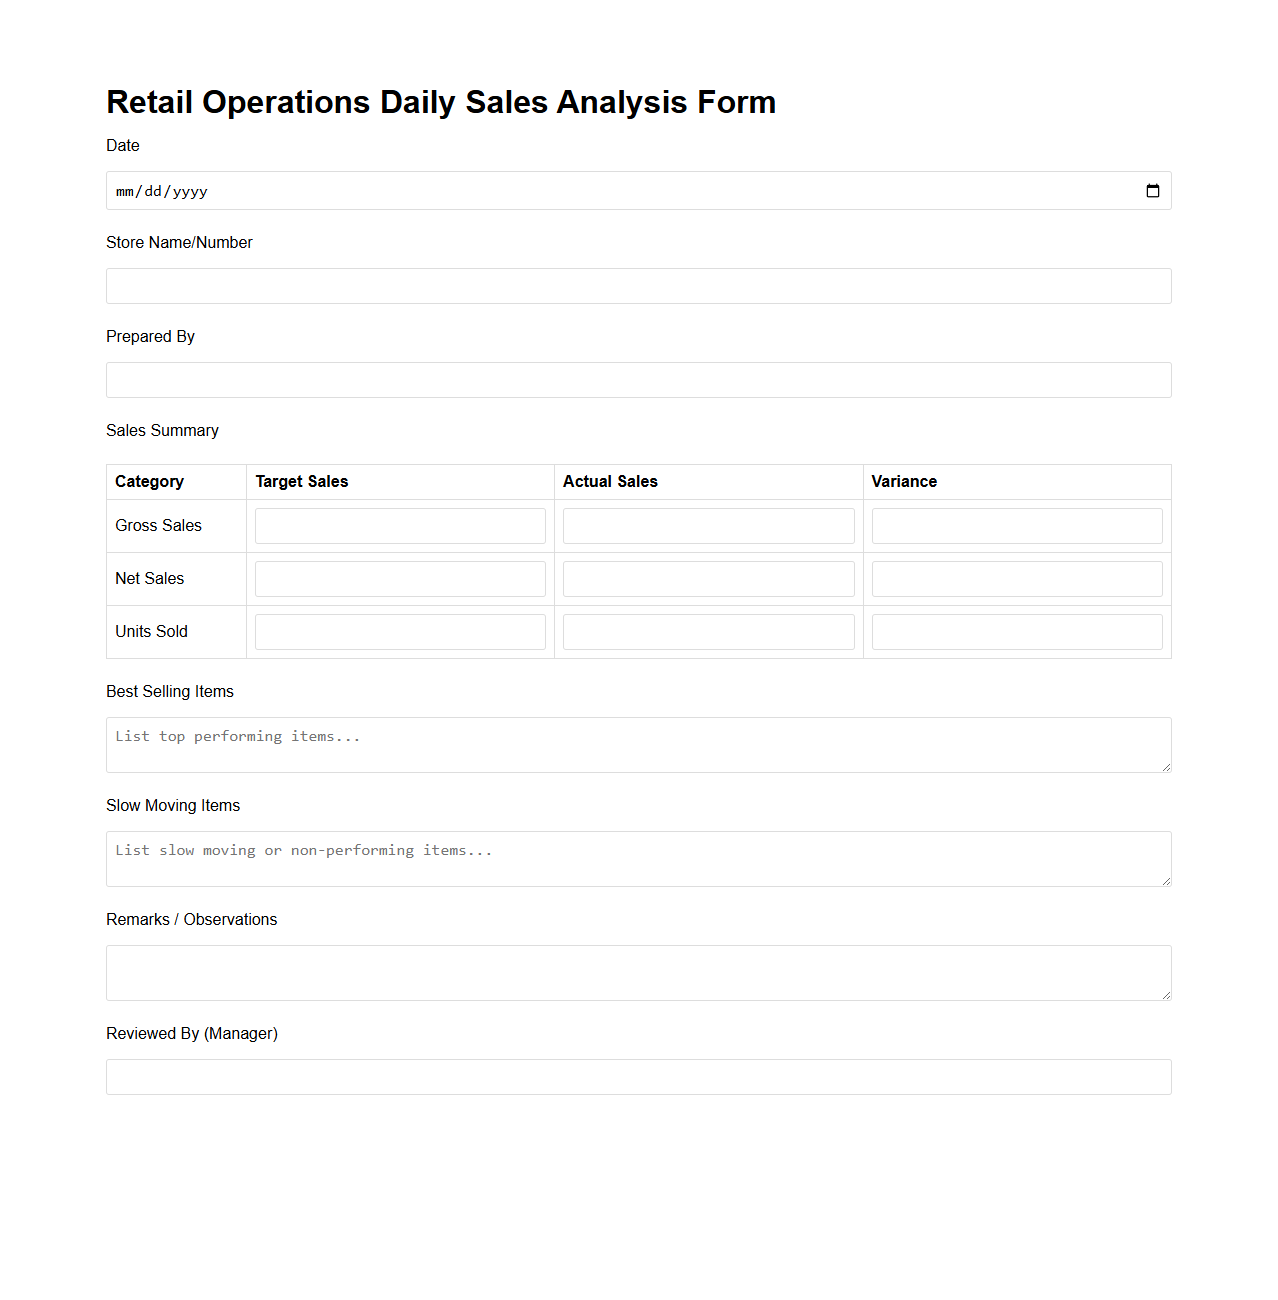Click the Store Name/Number field

[x=638, y=286]
